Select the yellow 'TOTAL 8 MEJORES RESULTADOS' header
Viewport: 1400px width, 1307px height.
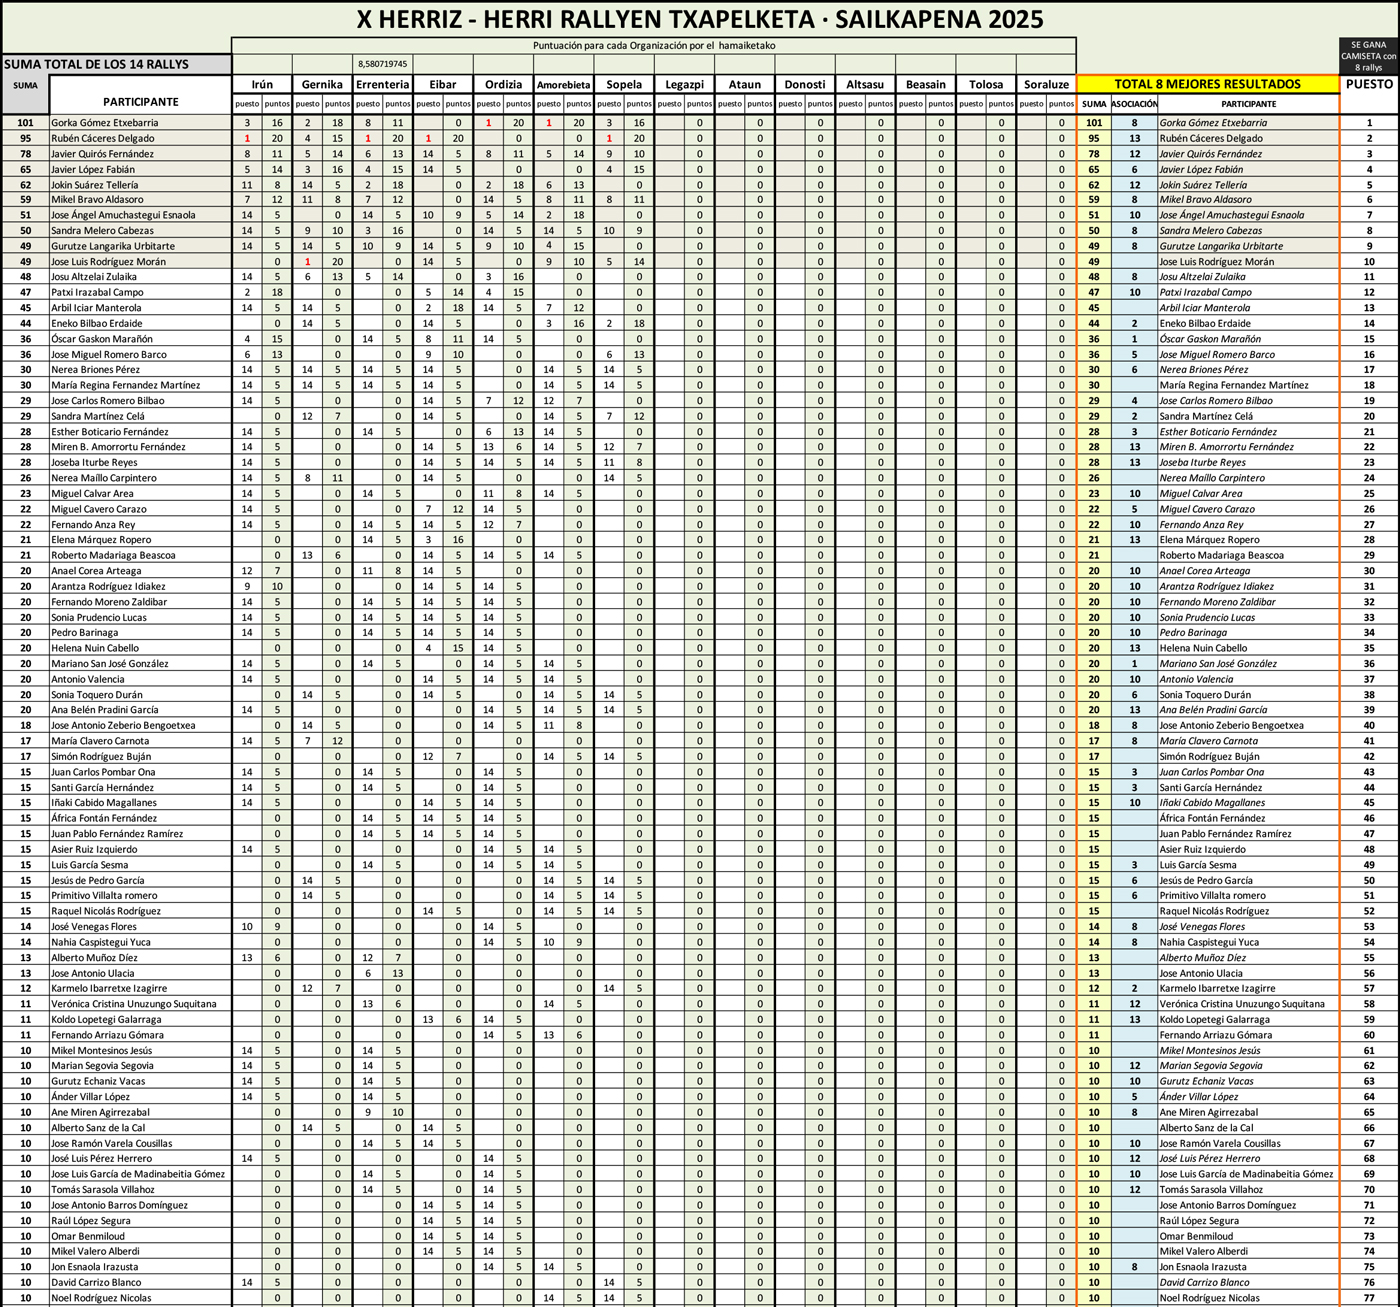[1208, 84]
